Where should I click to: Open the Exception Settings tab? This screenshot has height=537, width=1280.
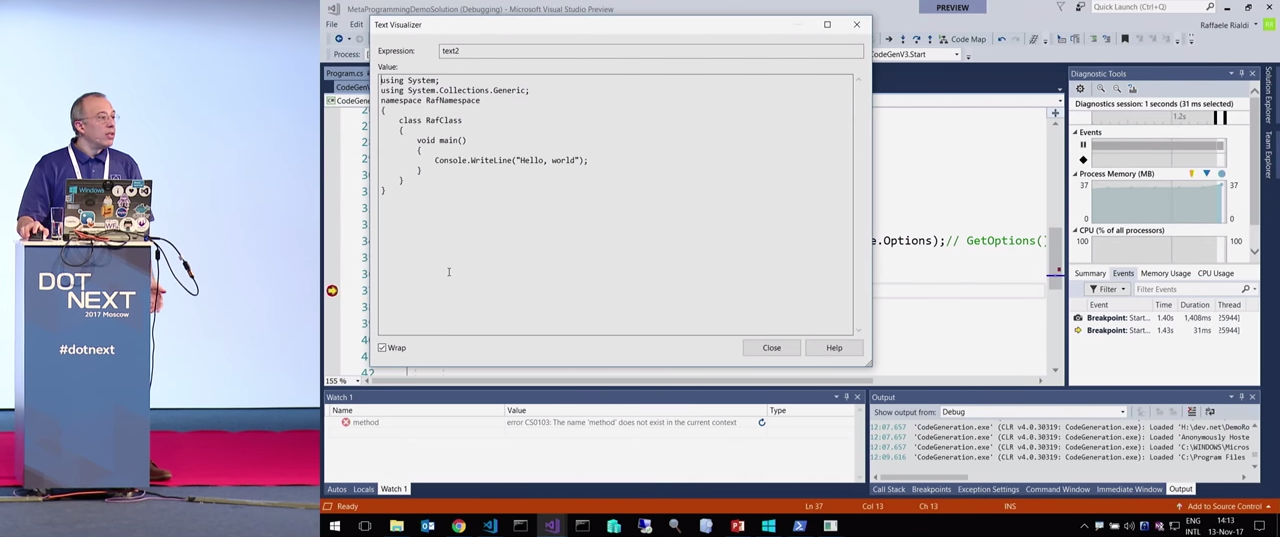(987, 489)
